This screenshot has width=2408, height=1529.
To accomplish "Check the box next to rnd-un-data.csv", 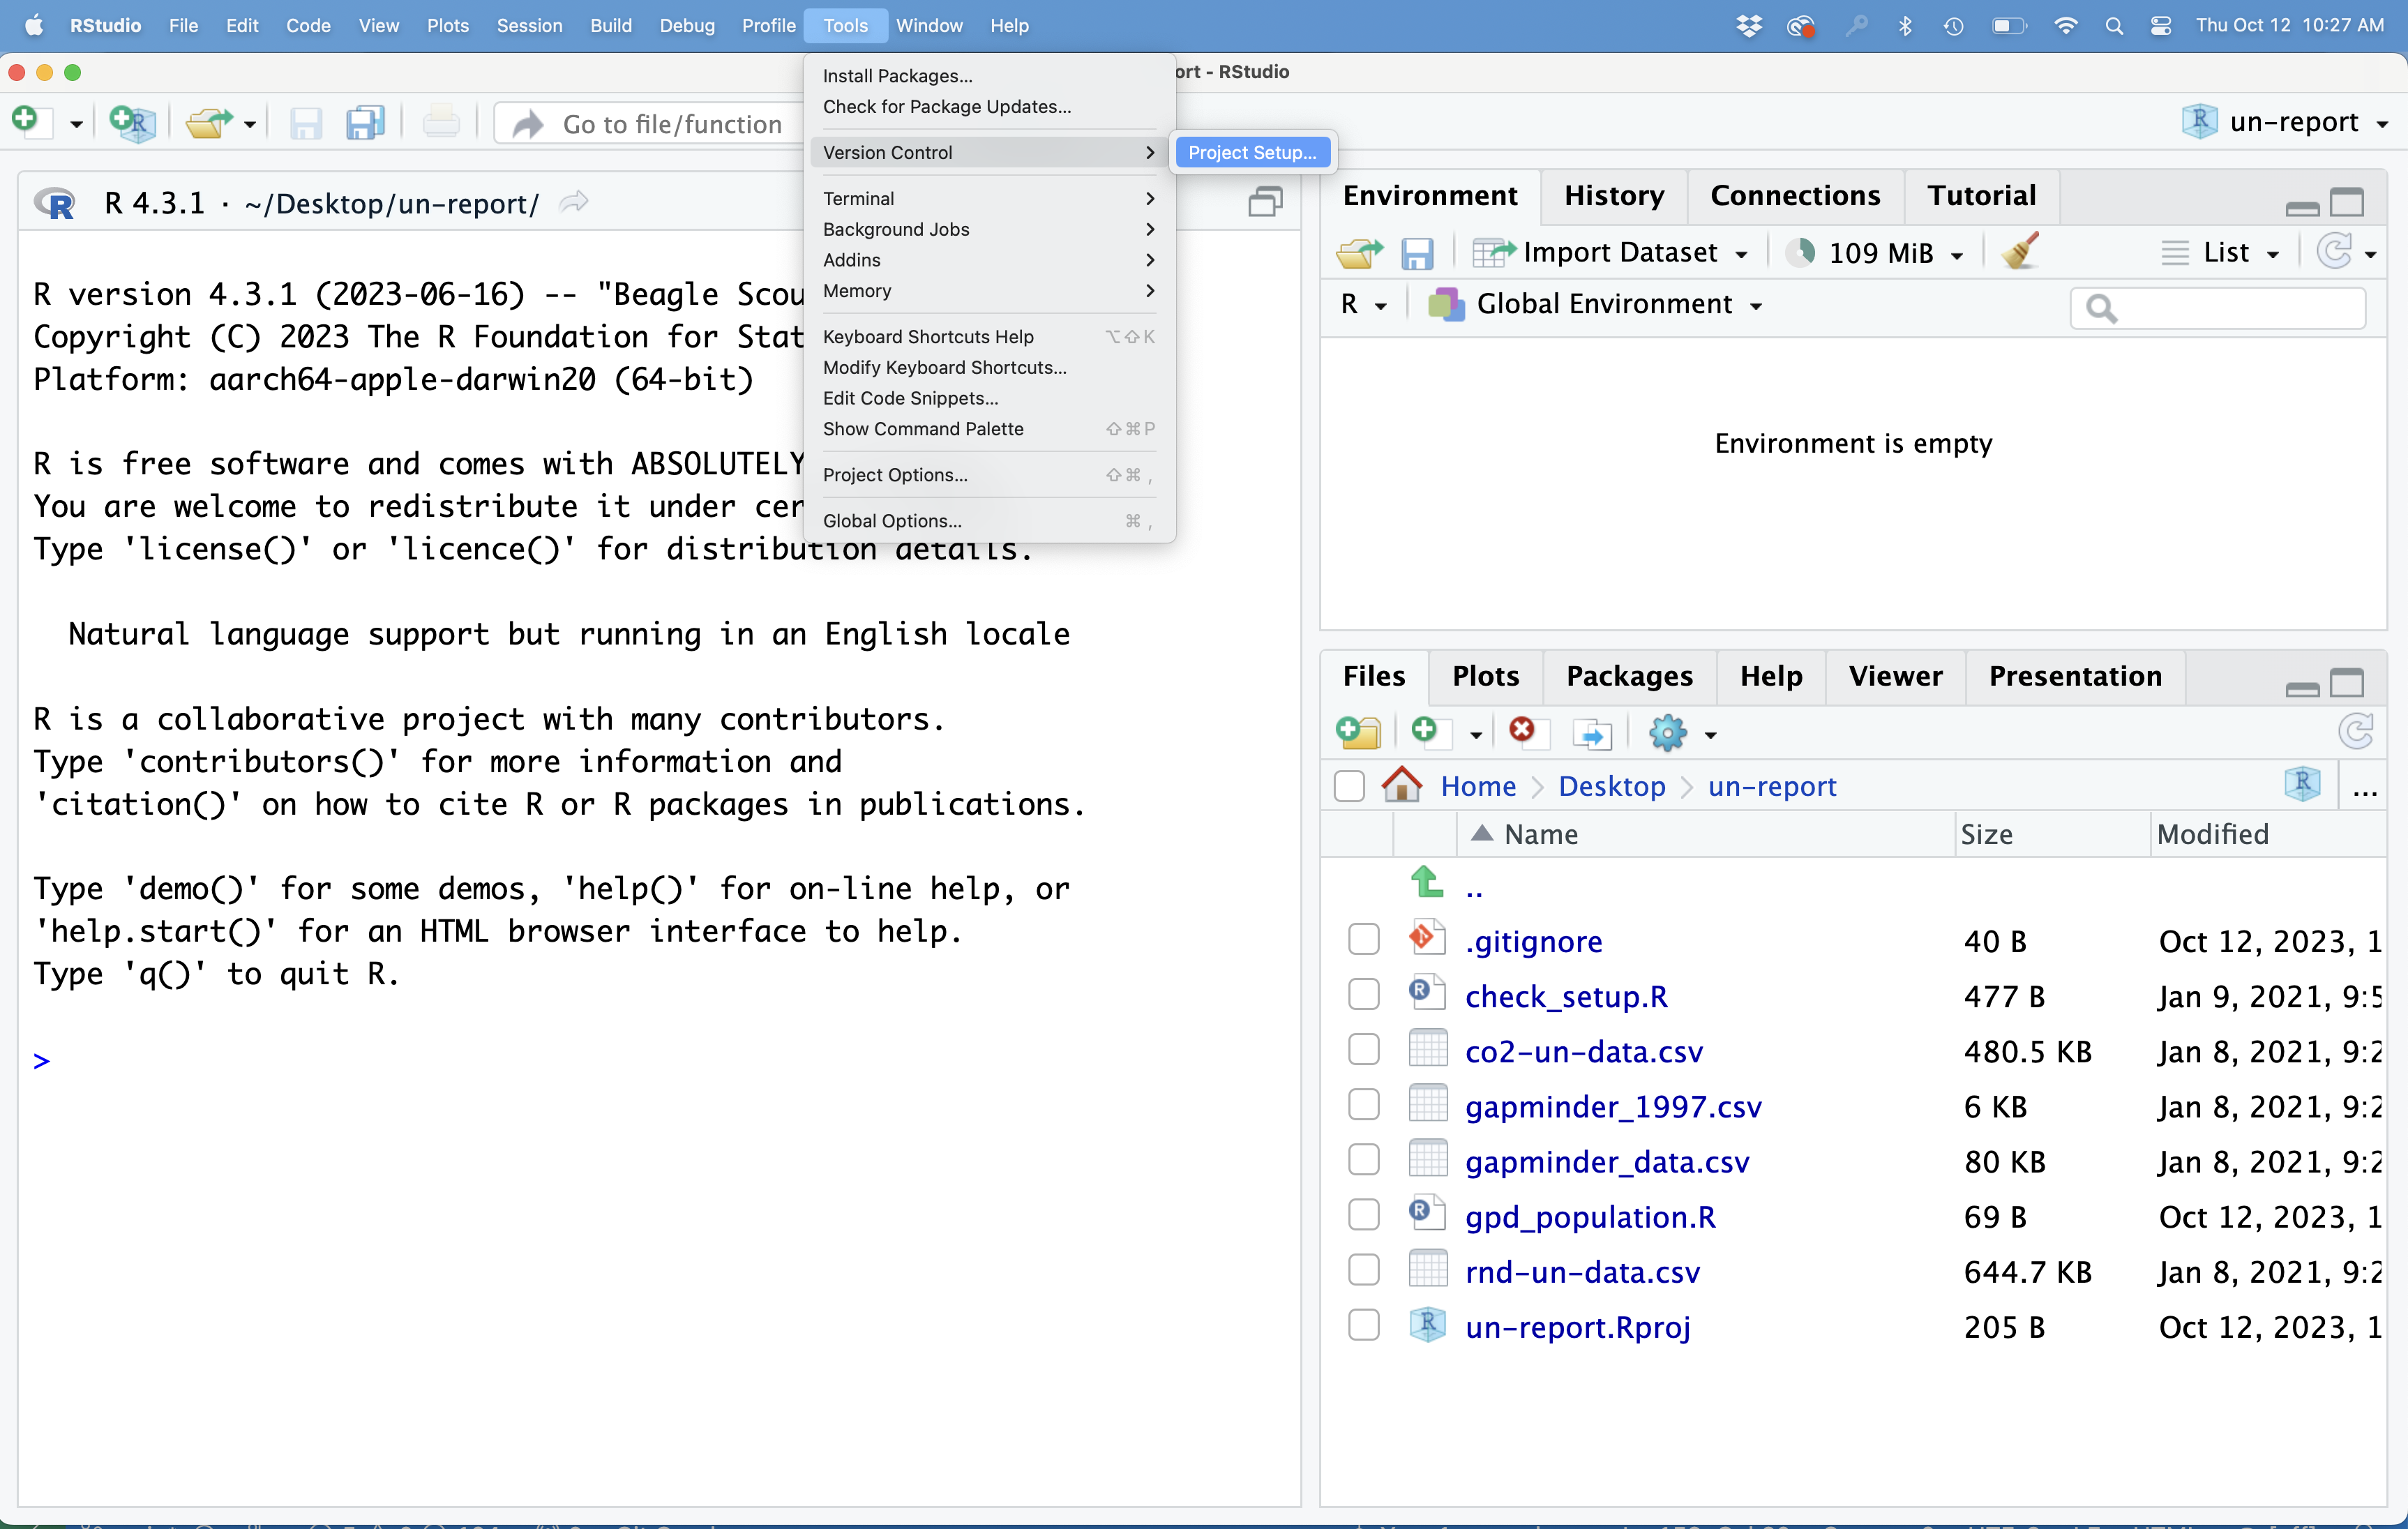I will coord(1364,1270).
